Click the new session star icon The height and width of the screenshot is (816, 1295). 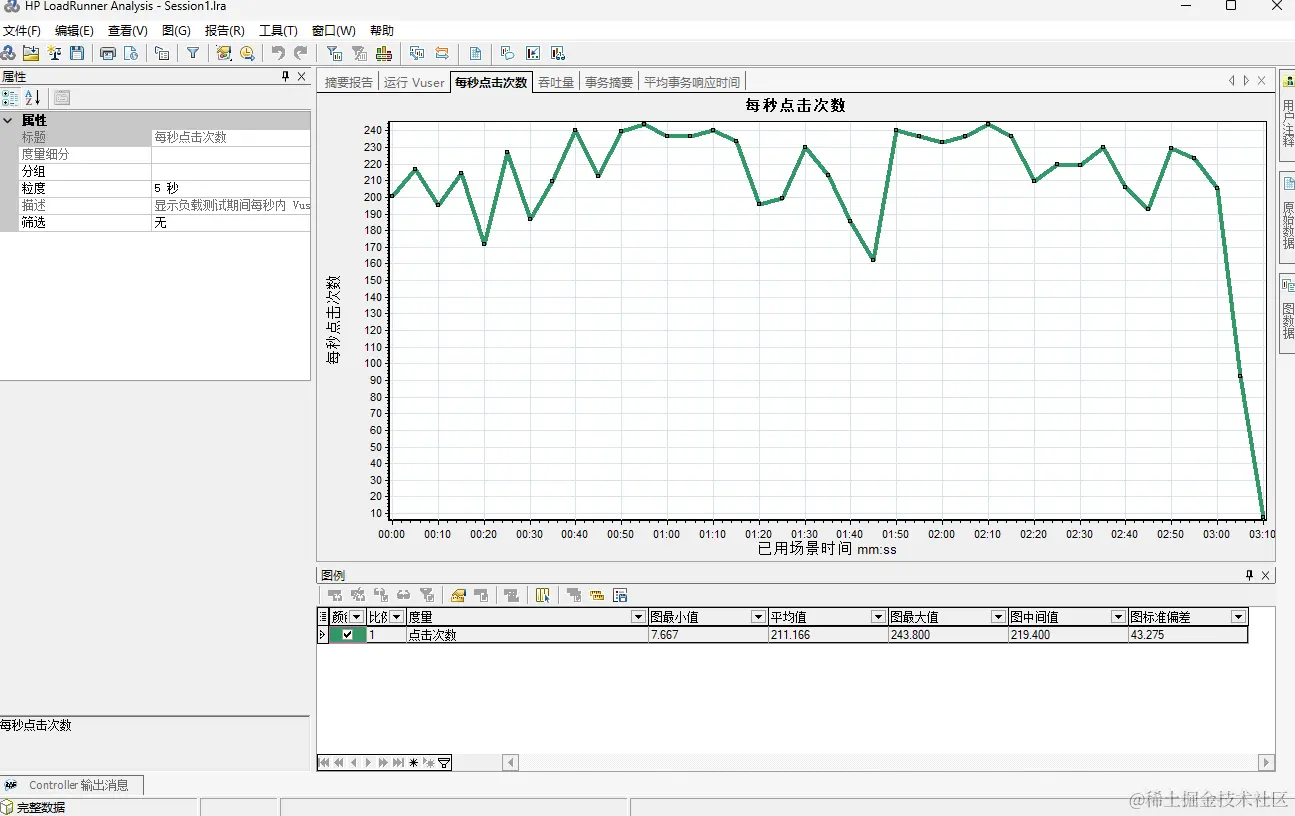click(x=54, y=53)
